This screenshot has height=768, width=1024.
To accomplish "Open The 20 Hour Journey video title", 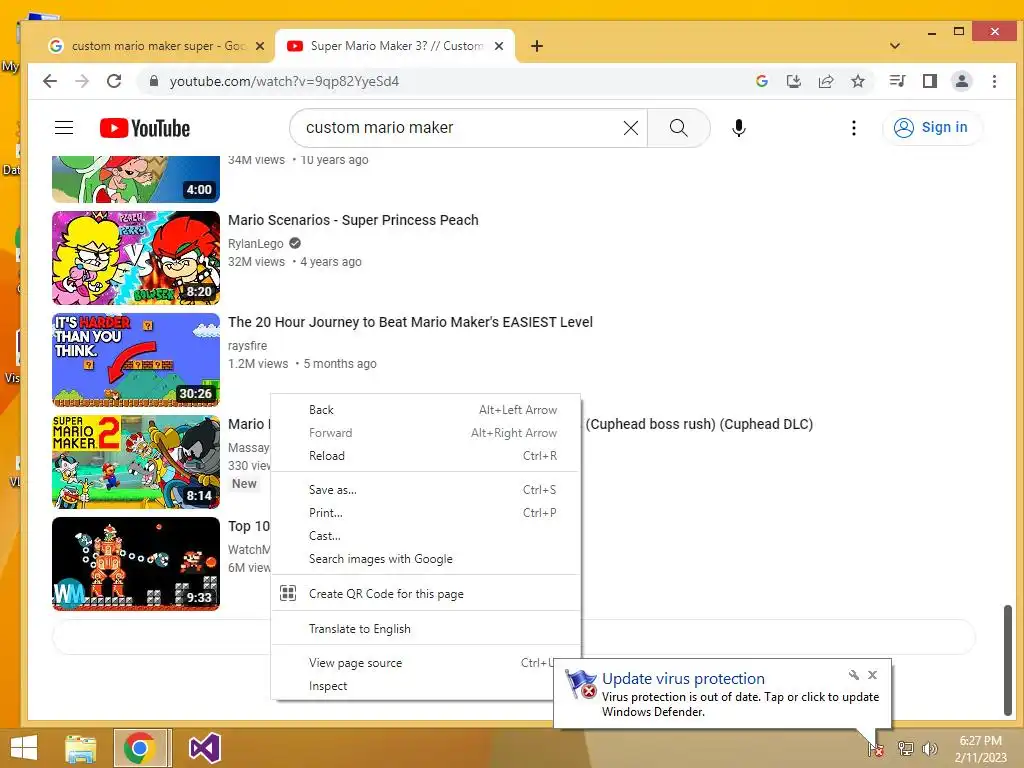I will point(410,322).
